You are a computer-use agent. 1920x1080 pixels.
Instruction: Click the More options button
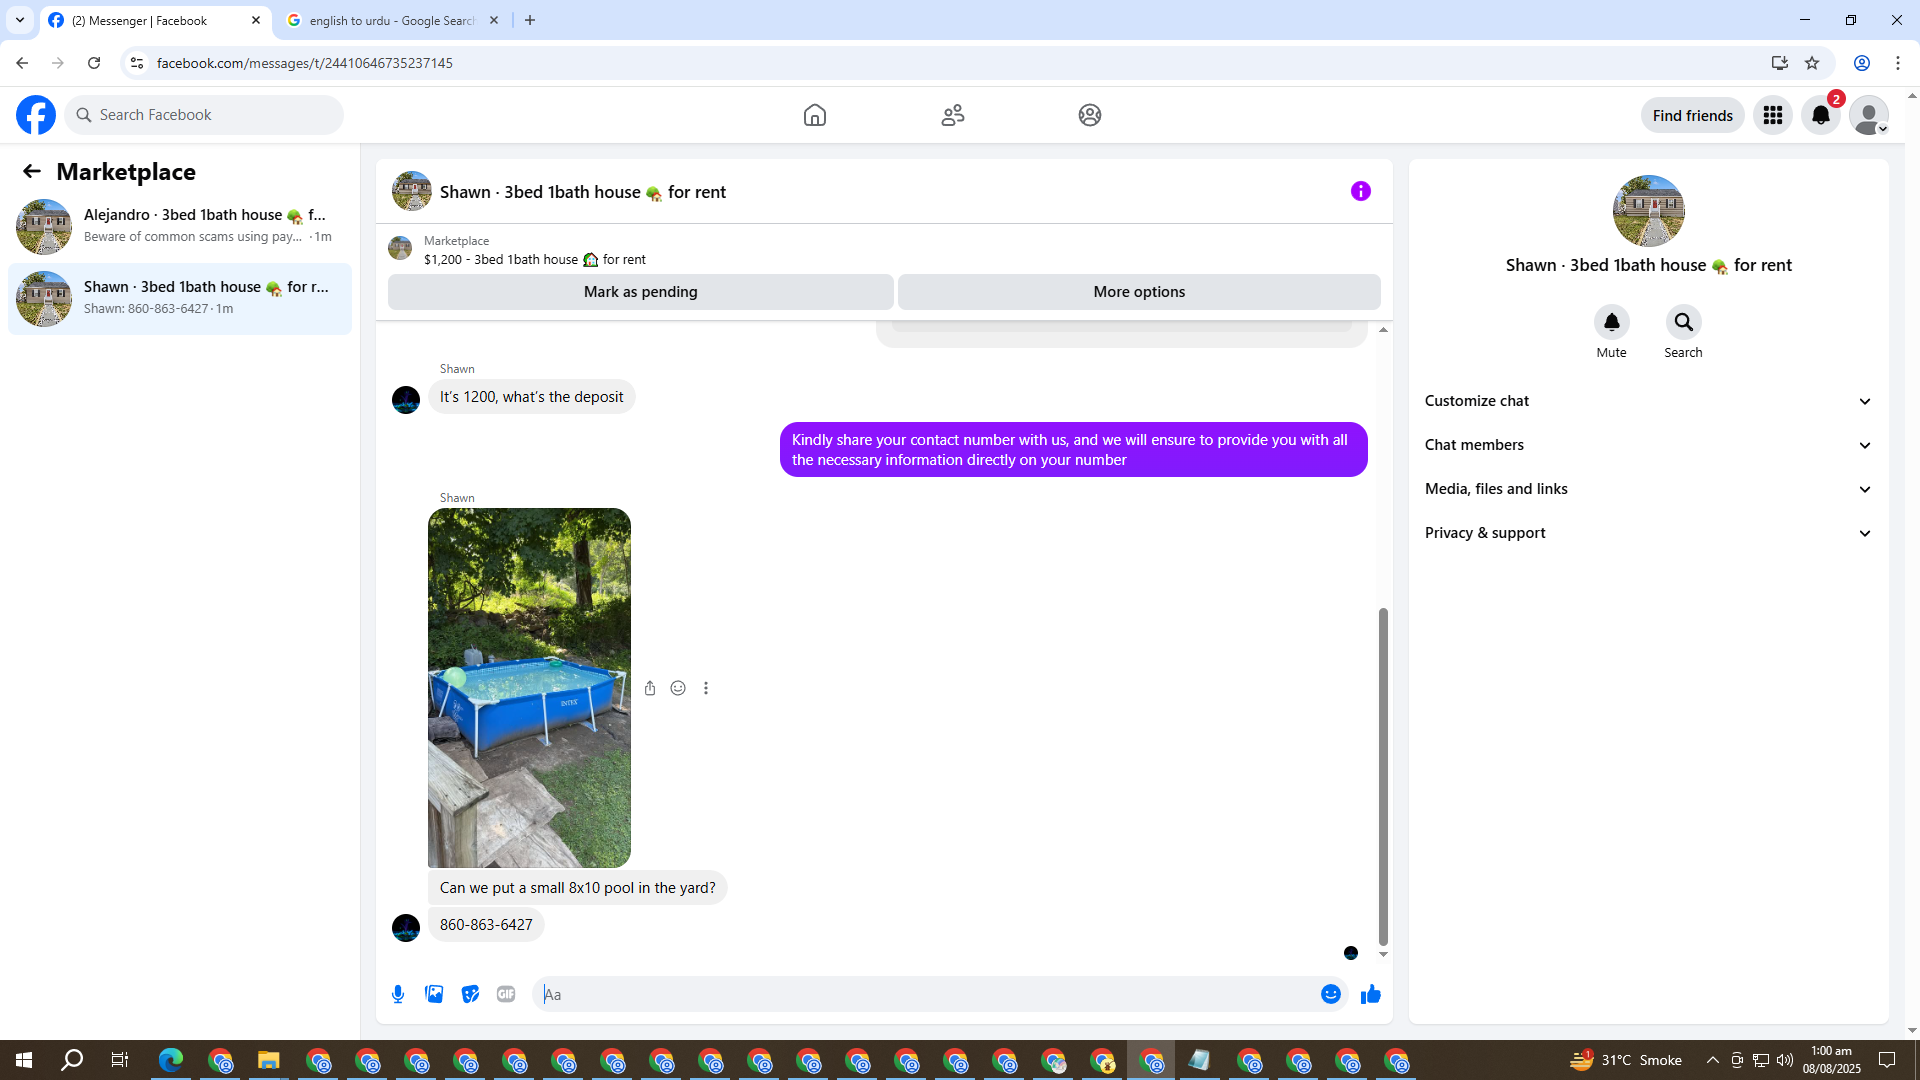pyautogui.click(x=1138, y=292)
